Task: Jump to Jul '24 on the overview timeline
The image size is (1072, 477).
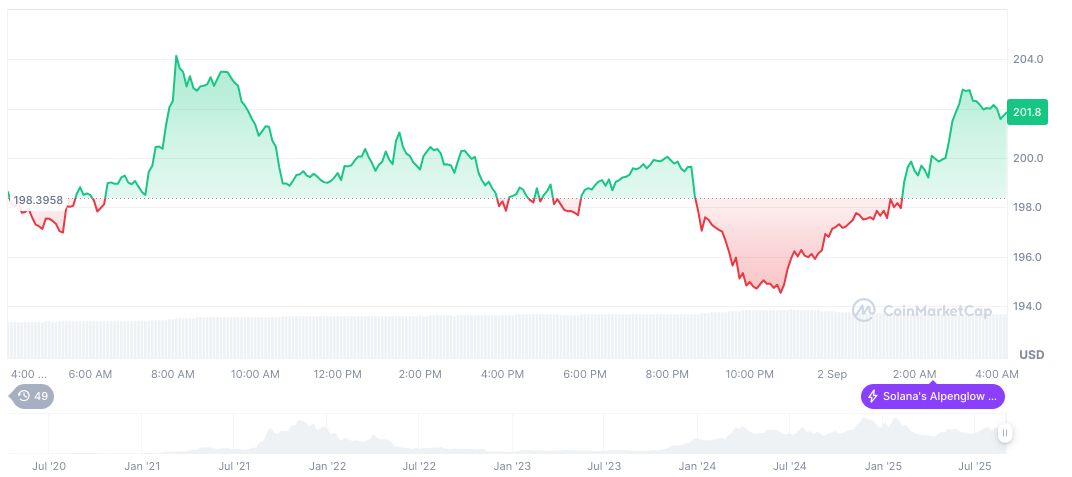Action: (x=790, y=466)
